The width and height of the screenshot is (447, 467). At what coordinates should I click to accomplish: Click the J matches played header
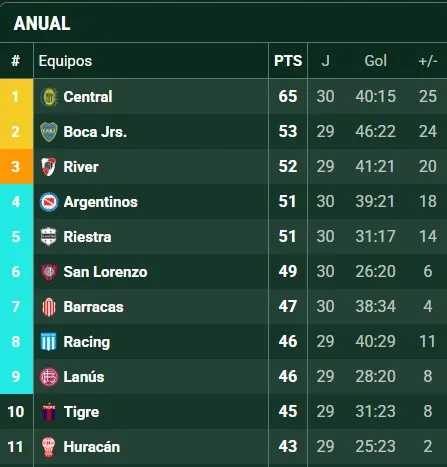pyautogui.click(x=325, y=61)
